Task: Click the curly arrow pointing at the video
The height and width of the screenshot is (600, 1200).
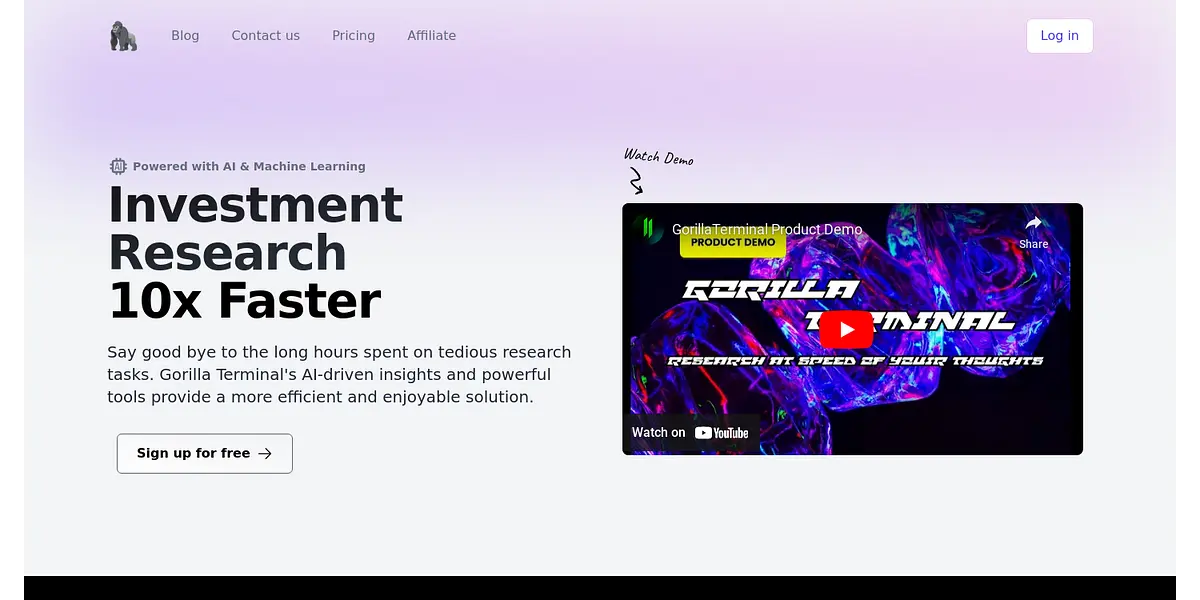Action: coord(635,181)
